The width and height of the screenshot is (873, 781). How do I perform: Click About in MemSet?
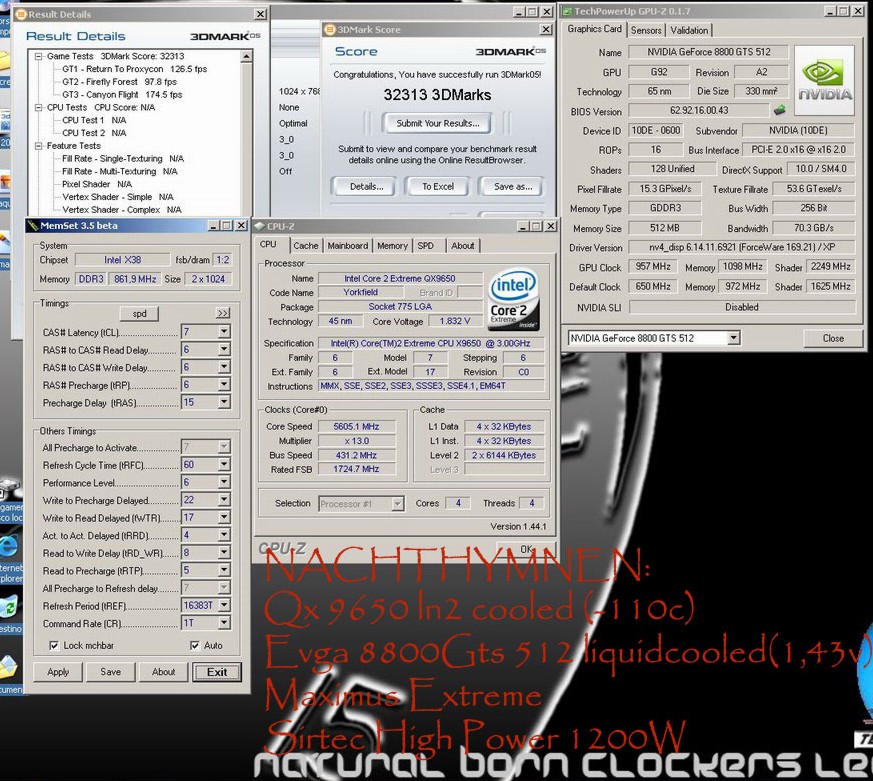tap(163, 672)
